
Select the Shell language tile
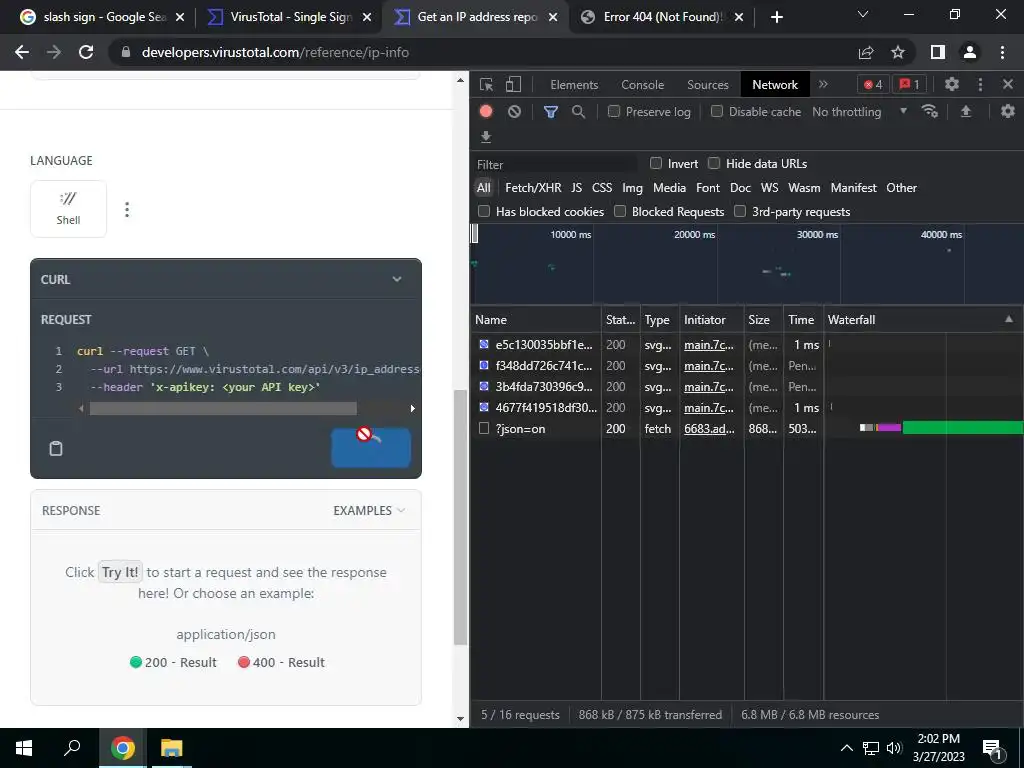(x=69, y=209)
